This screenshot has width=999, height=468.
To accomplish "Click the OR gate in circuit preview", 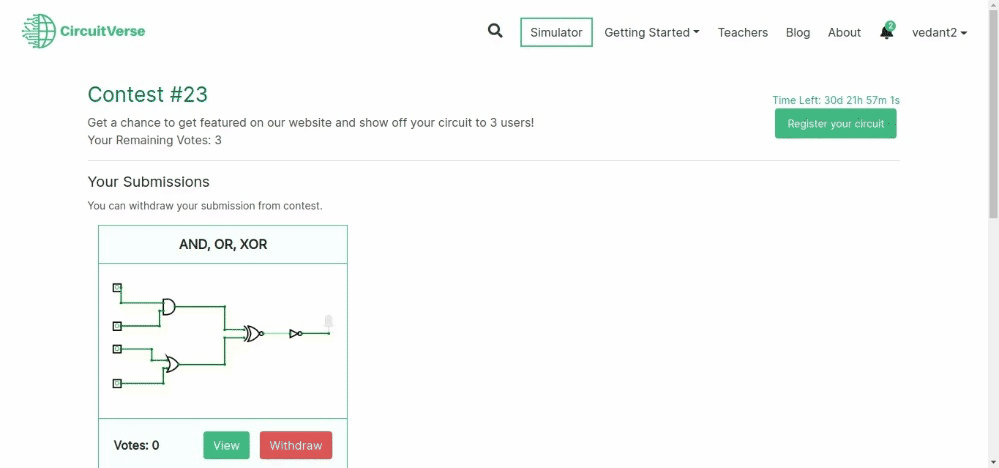I will tap(172, 364).
